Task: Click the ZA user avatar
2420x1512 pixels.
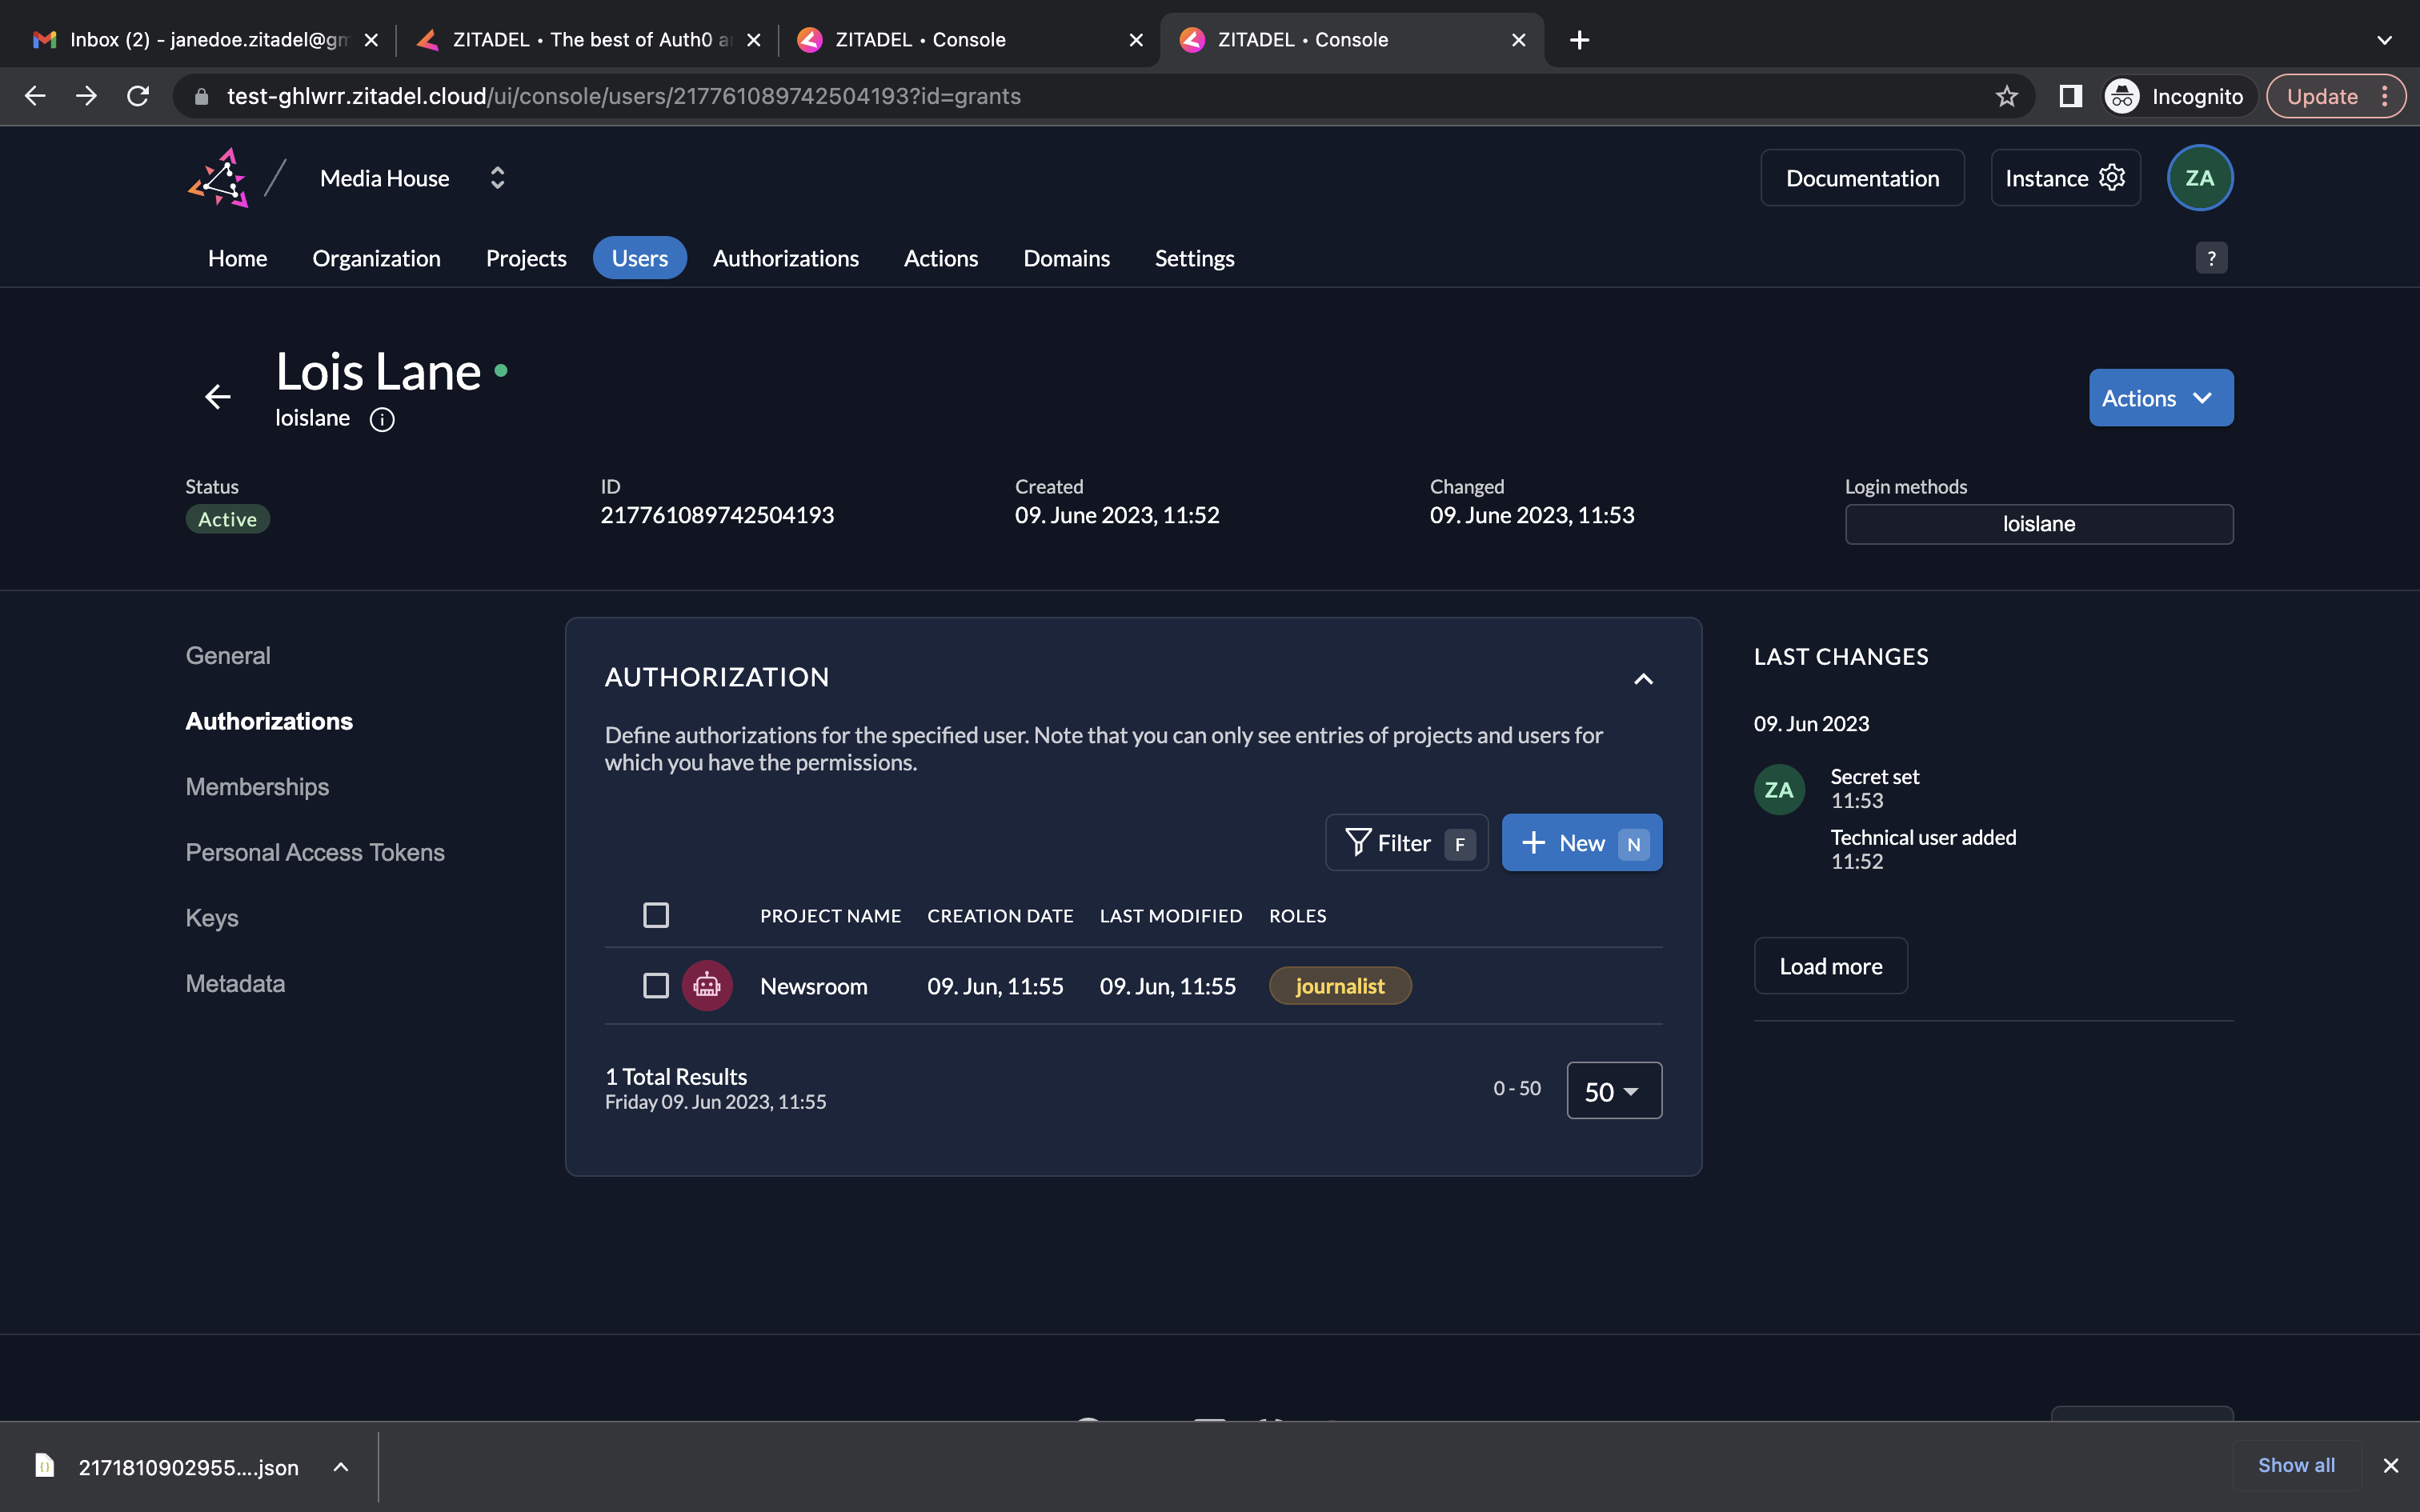Action: tap(2199, 178)
